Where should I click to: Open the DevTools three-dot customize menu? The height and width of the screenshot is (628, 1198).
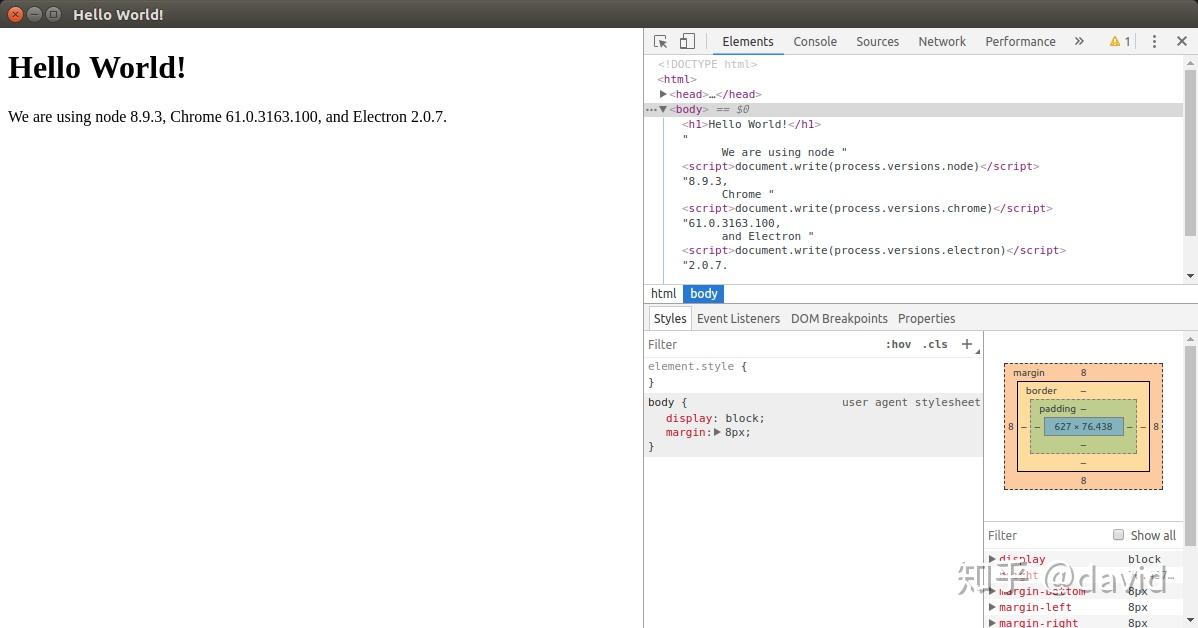[1154, 41]
